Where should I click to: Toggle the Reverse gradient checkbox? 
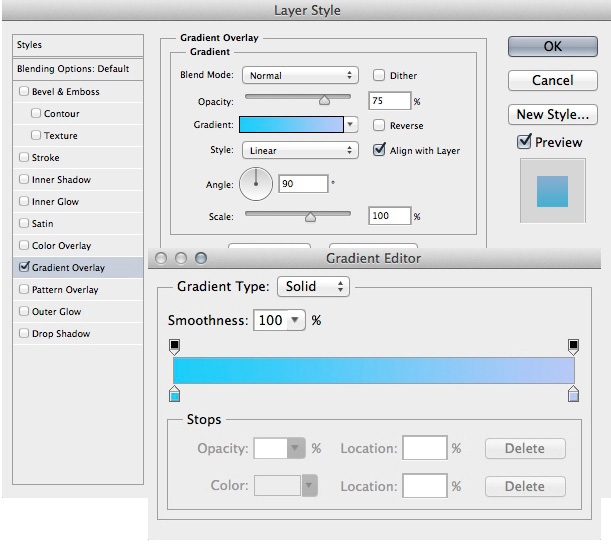click(379, 126)
